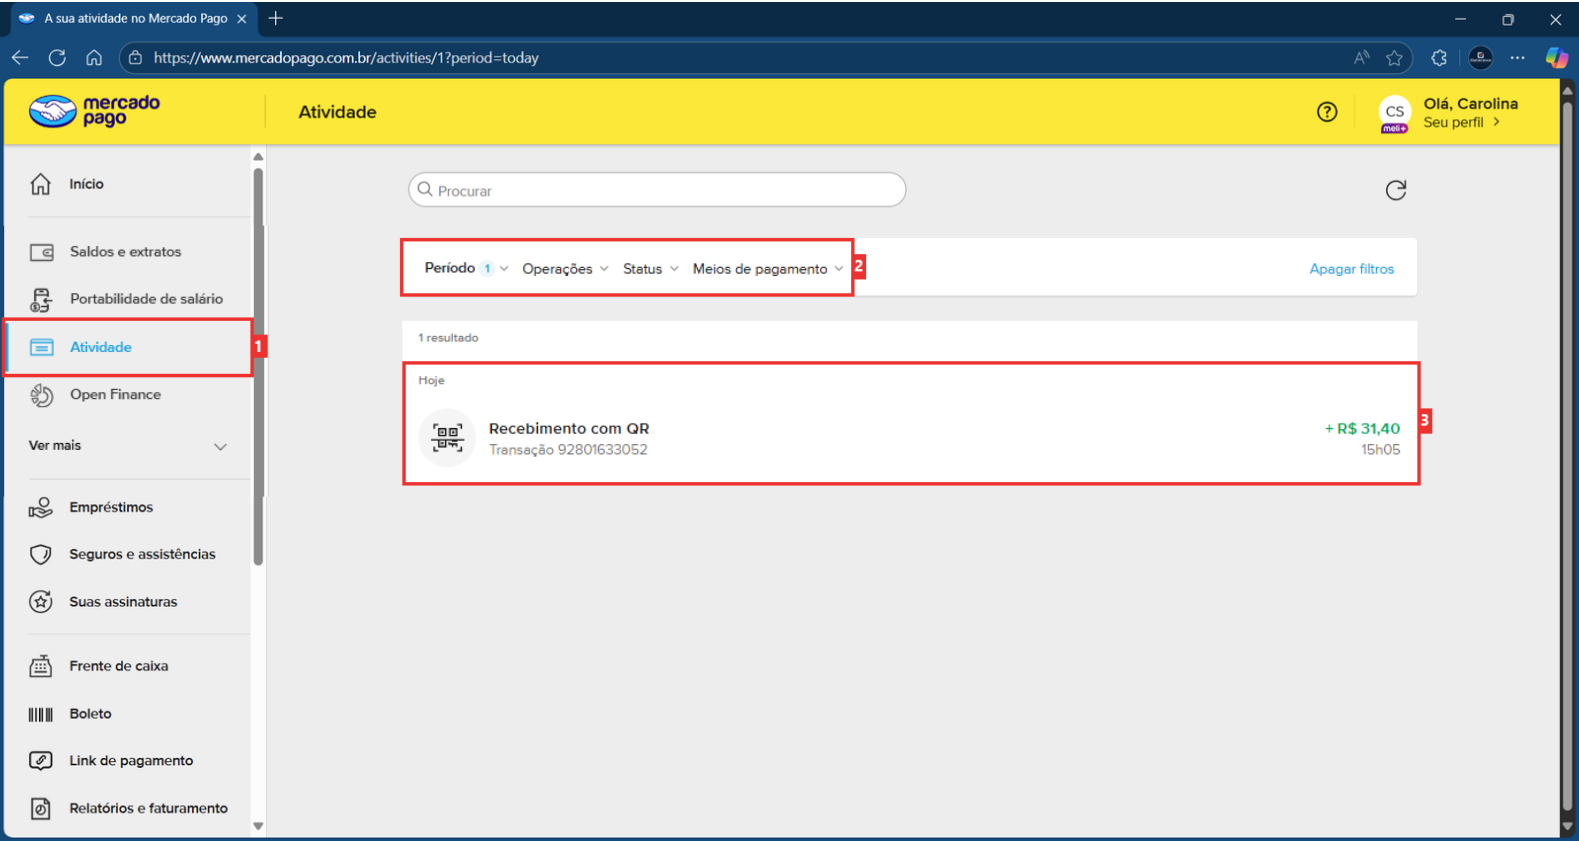Screen dimensions: 1579x842
Task: Click the Seguros e assistências shield icon
Action: point(41,555)
